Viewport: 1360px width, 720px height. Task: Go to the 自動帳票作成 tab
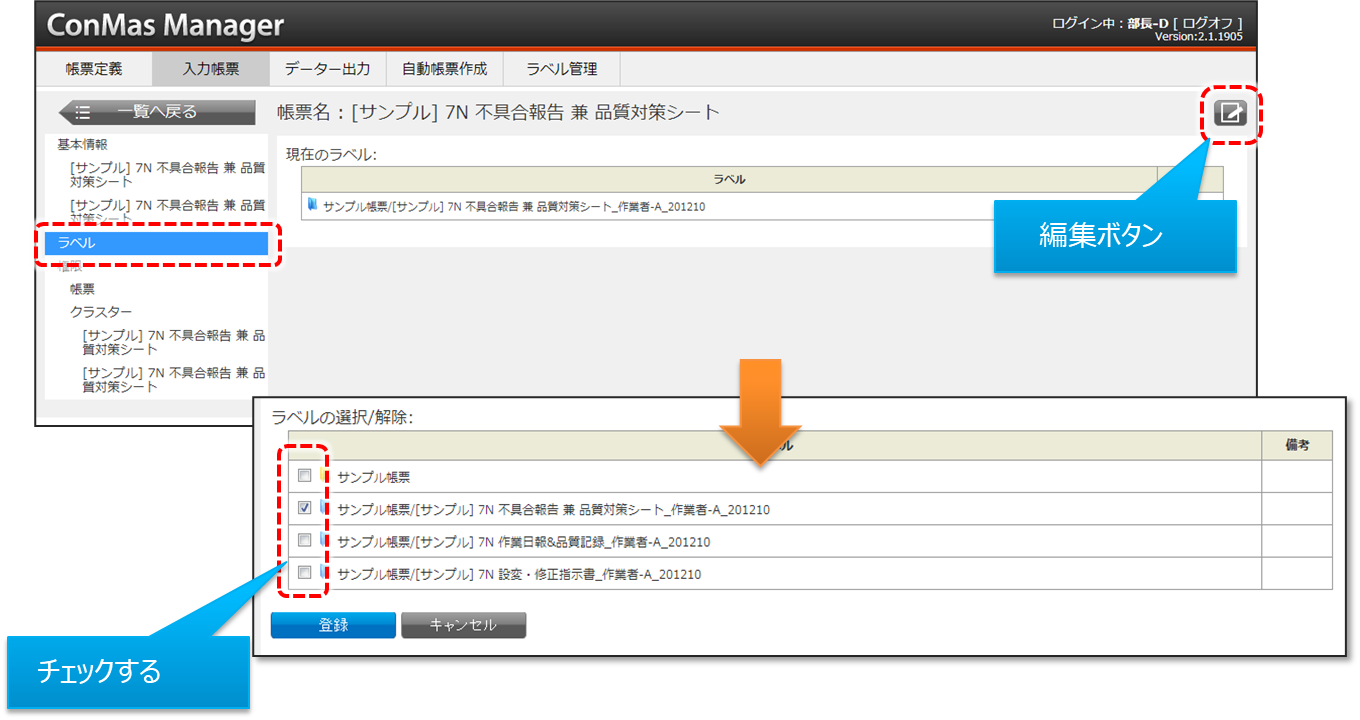(x=444, y=69)
